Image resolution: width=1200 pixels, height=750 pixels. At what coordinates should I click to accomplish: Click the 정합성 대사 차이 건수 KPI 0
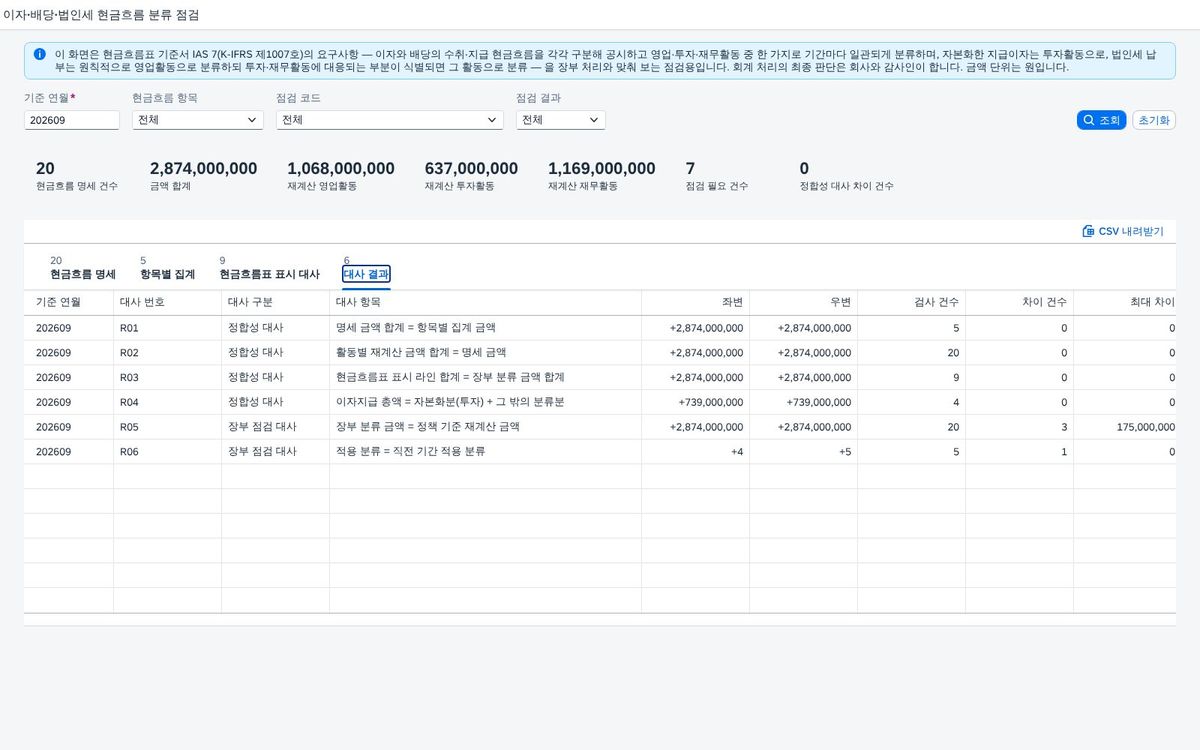point(804,169)
